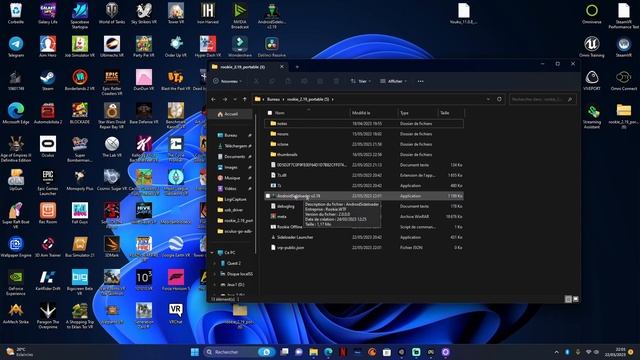
Task: Open the Afficher view dropdown
Action: click(x=393, y=81)
